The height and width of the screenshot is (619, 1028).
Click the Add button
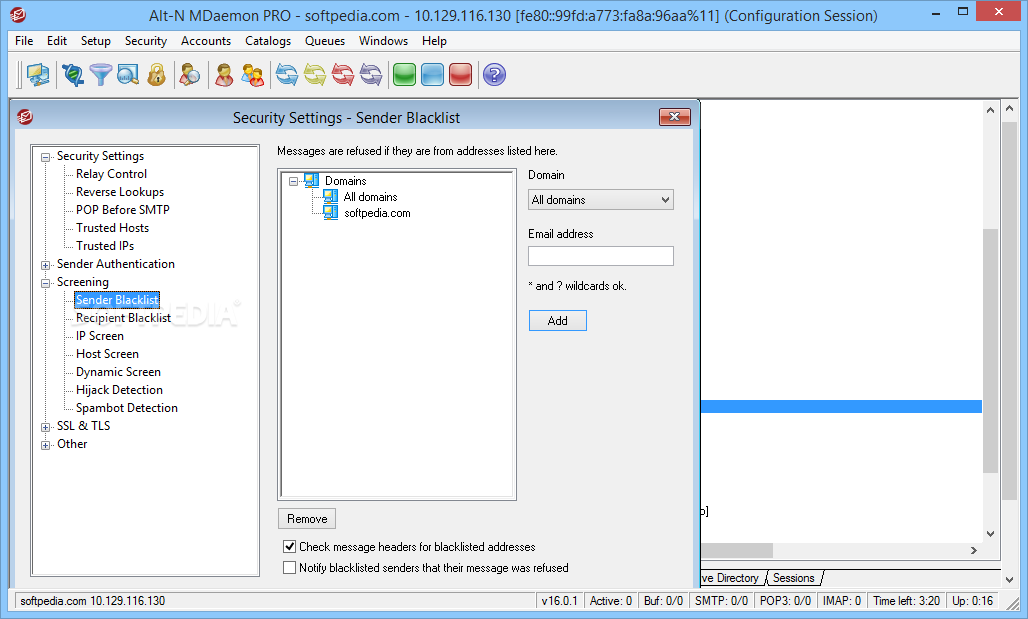(x=557, y=321)
